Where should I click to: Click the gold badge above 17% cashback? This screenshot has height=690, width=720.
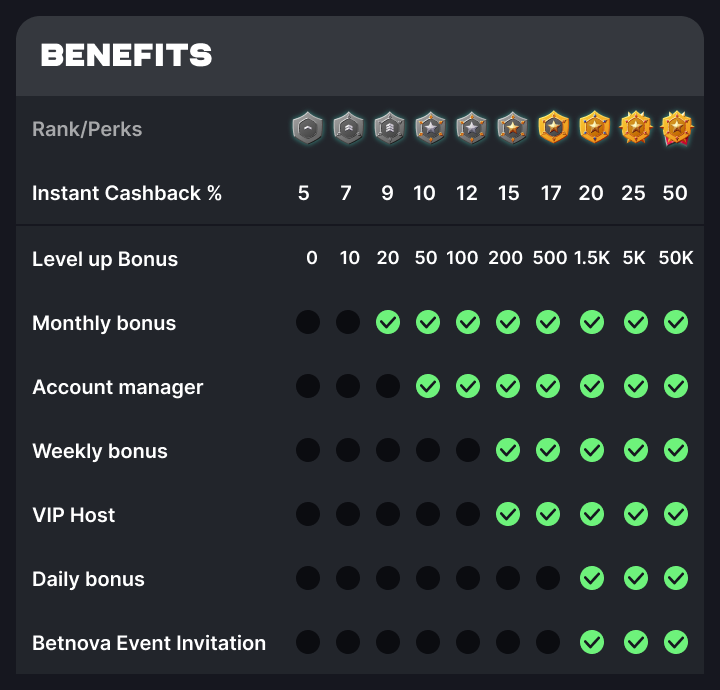click(553, 128)
